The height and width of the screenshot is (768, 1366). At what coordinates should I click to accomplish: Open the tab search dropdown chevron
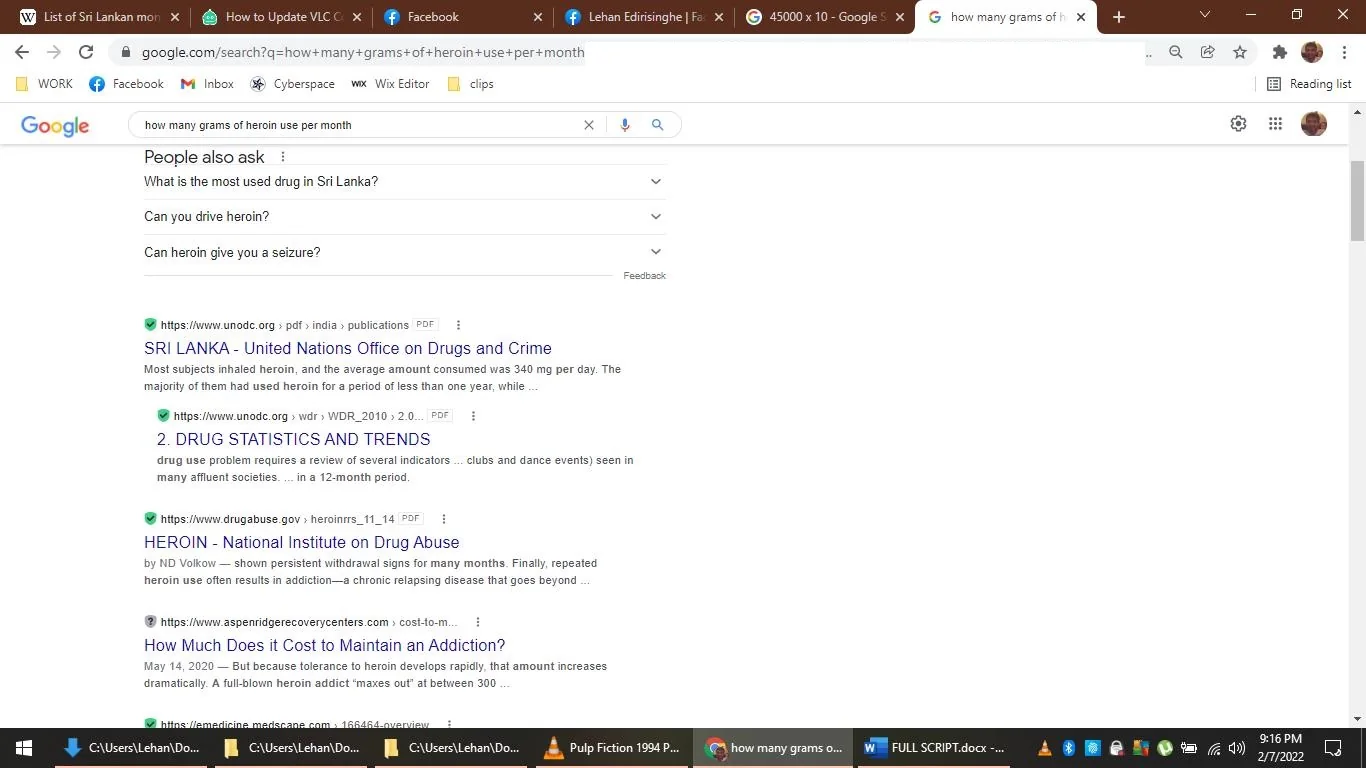click(x=1205, y=15)
